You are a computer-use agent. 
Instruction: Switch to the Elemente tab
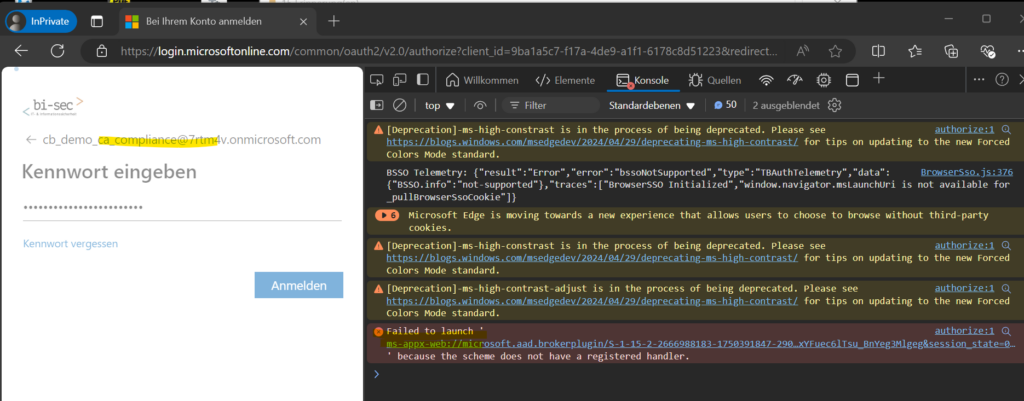coord(566,80)
